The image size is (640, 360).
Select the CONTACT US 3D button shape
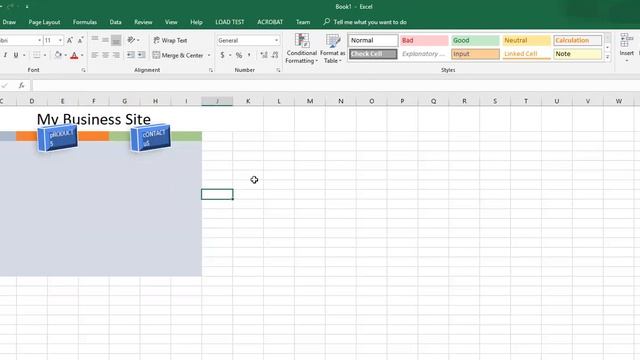coord(151,138)
